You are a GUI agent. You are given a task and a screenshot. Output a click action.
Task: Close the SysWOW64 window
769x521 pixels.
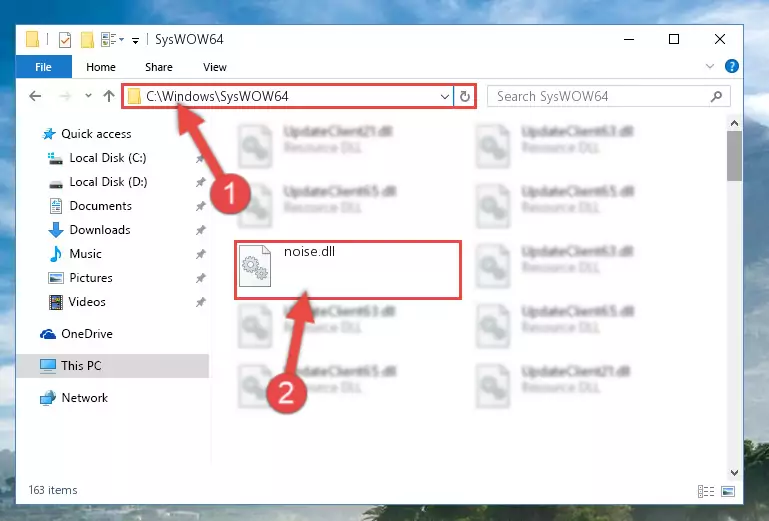coord(719,39)
